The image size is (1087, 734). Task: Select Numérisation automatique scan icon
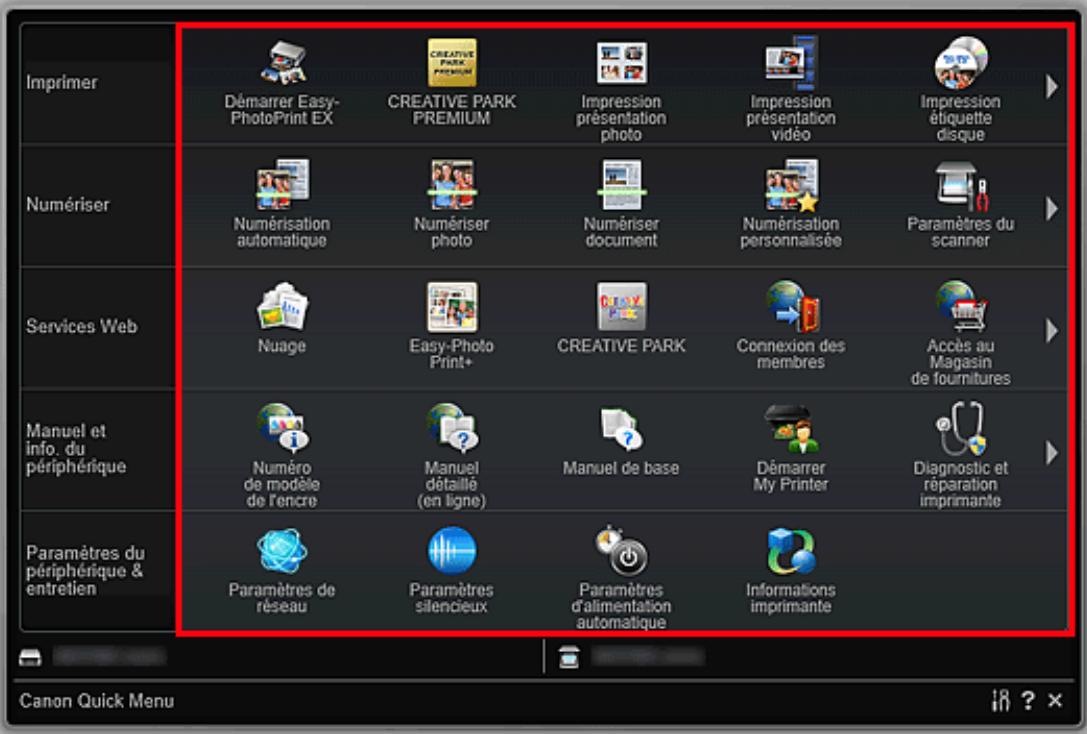coord(282,184)
